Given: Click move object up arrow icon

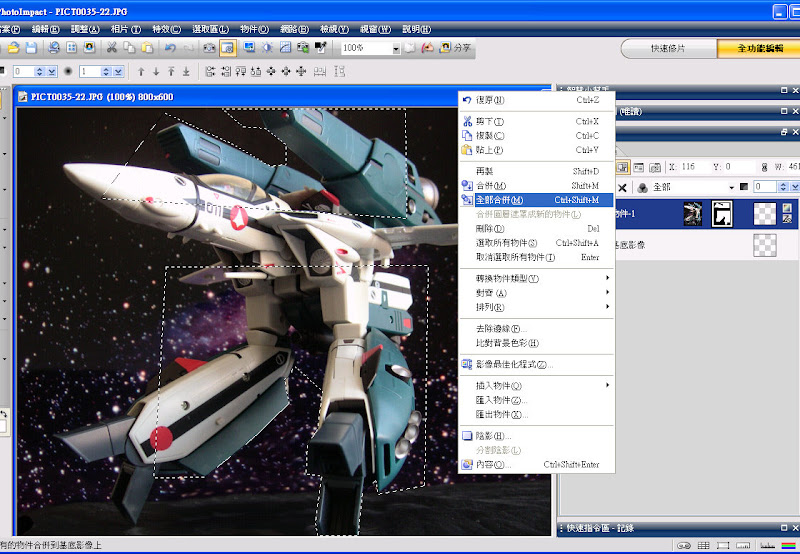Looking at the screenshot, I should (x=141, y=71).
